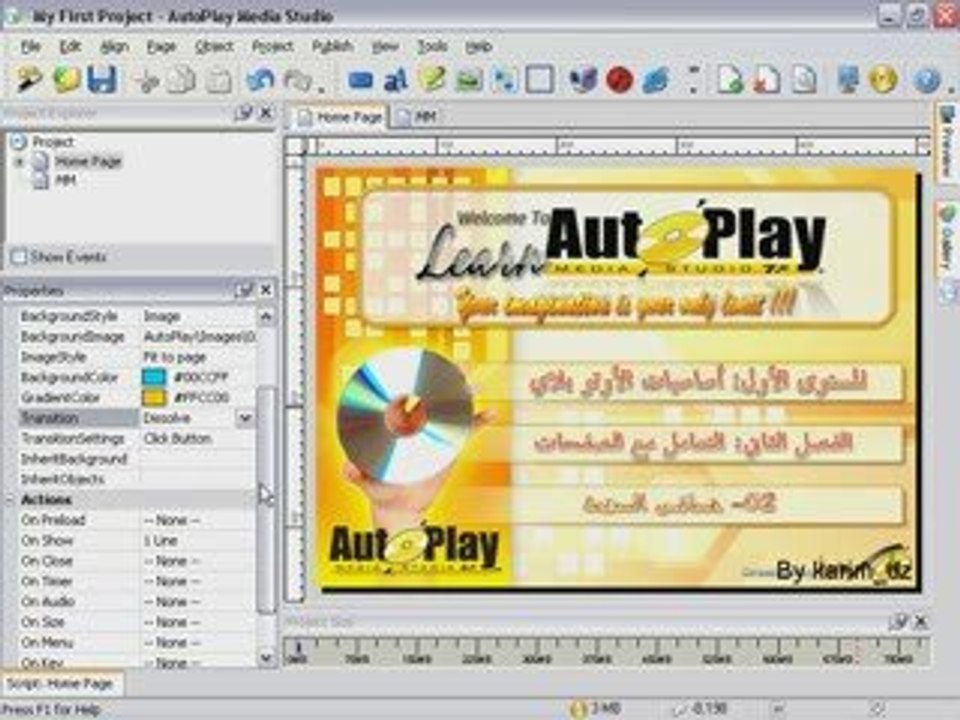Insert an Image object with picture icon
This screenshot has width=960, height=720.
click(469, 80)
